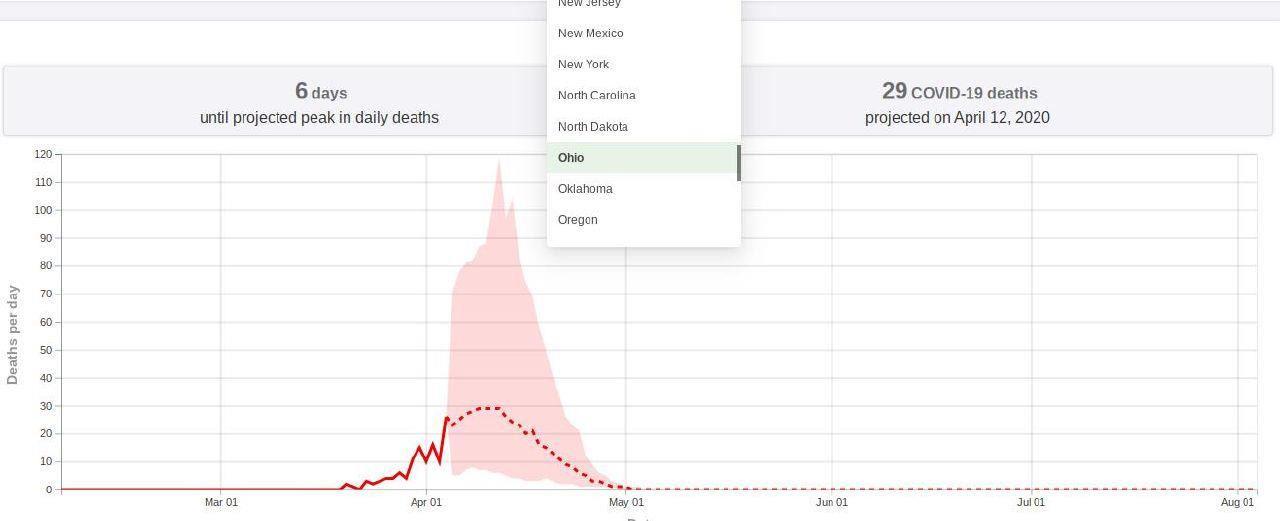Image resolution: width=1280 pixels, height=521 pixels.
Task: Click the 'Apr 01' x-axis label
Action: (426, 502)
